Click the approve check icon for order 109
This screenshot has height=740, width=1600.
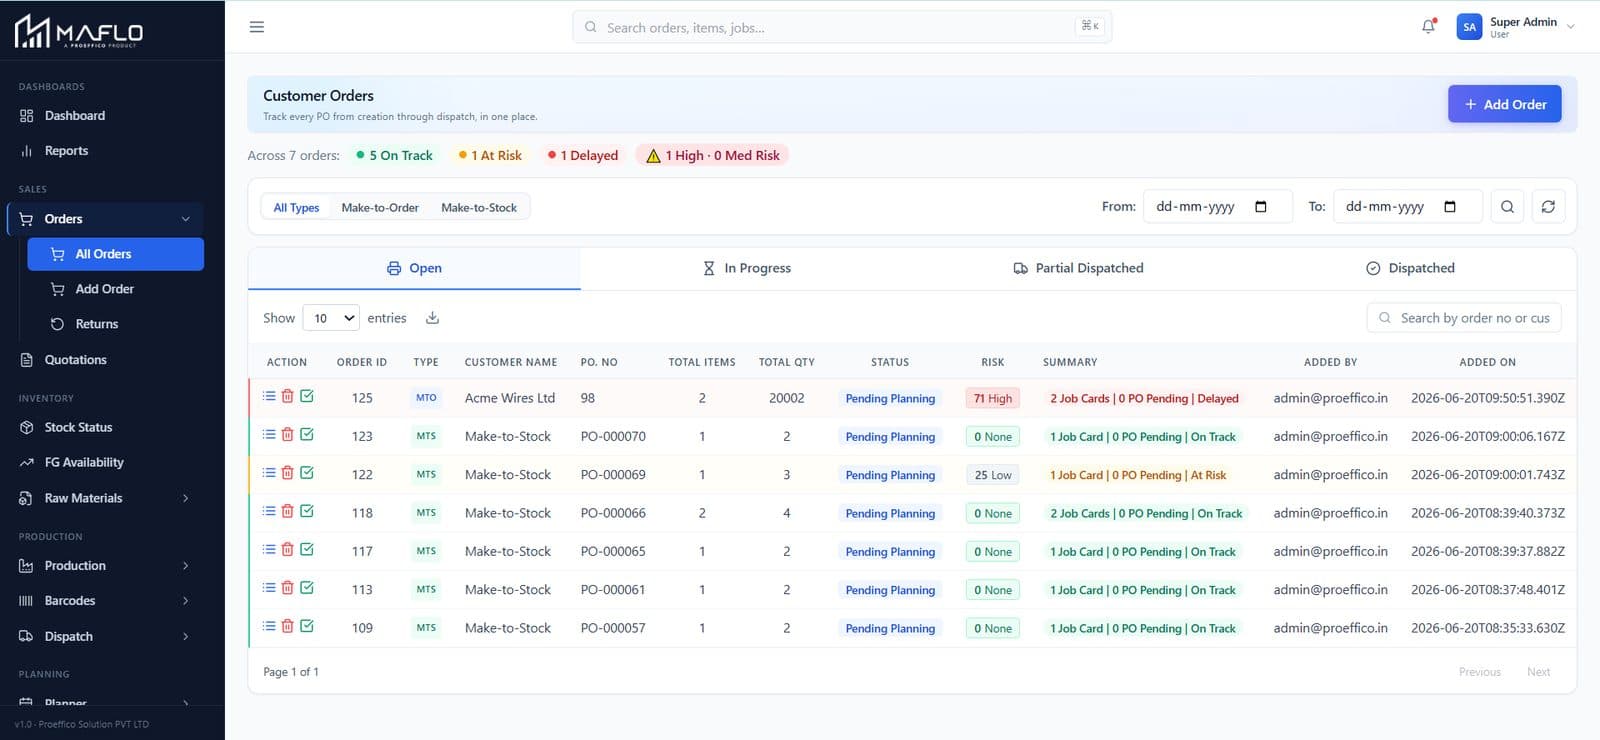(307, 626)
